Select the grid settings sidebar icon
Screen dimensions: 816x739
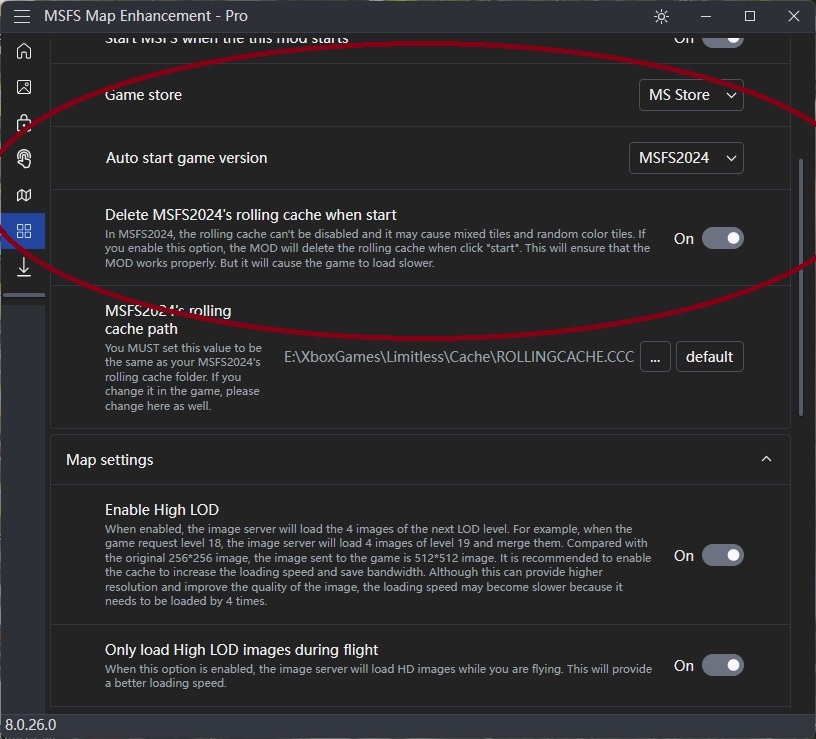(24, 231)
